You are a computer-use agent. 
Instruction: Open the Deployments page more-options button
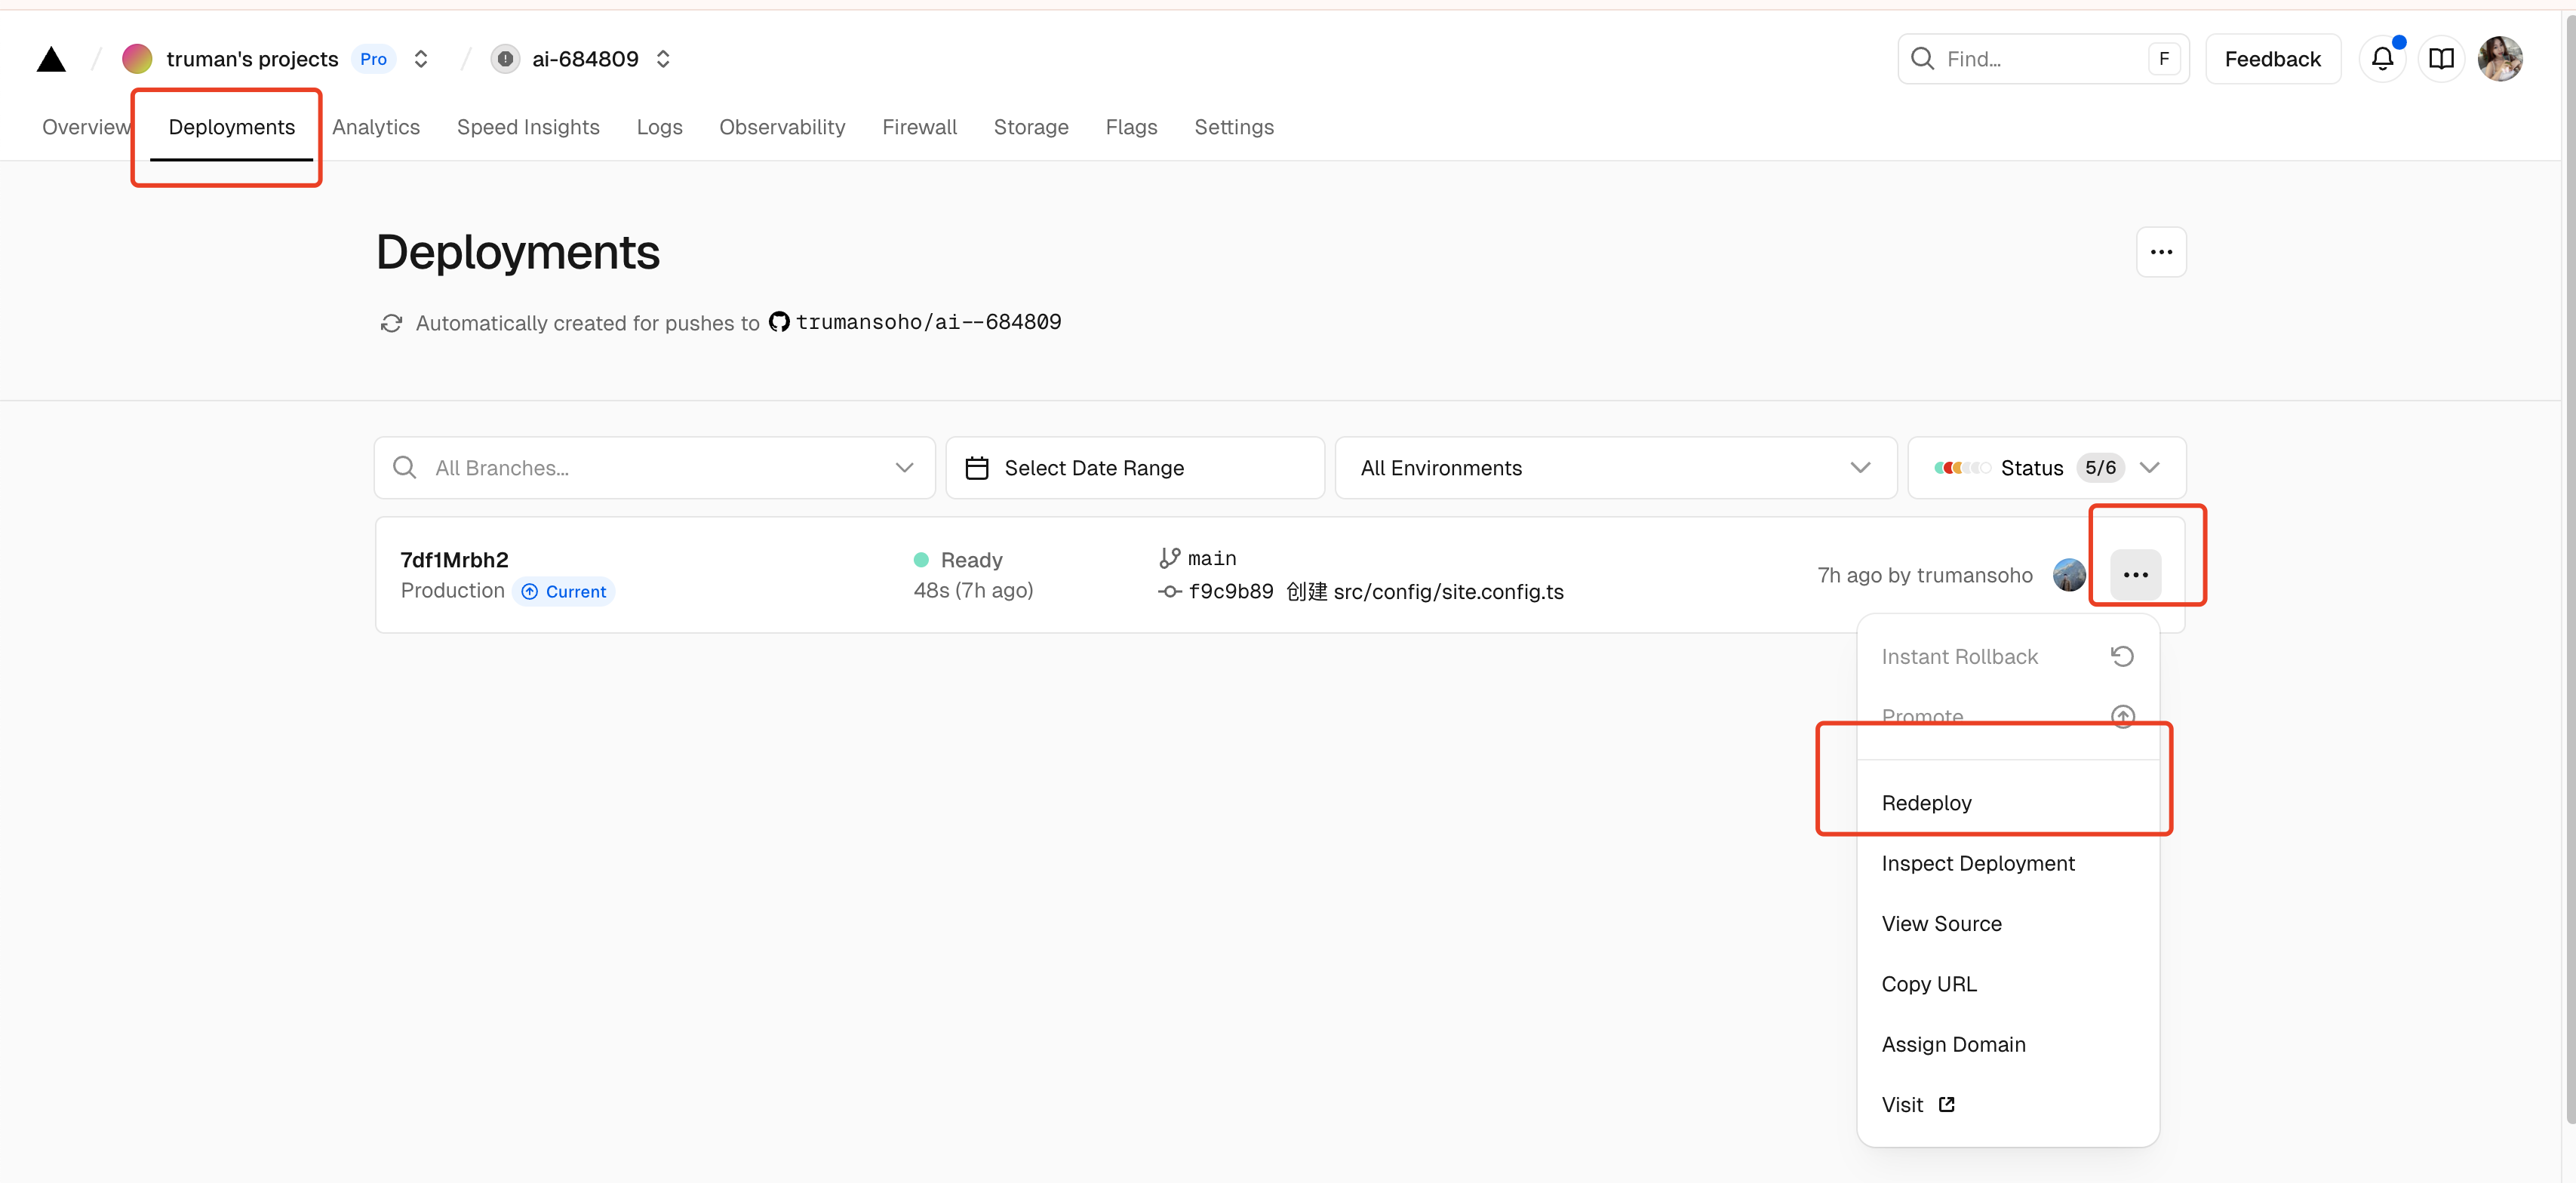[x=2161, y=252]
